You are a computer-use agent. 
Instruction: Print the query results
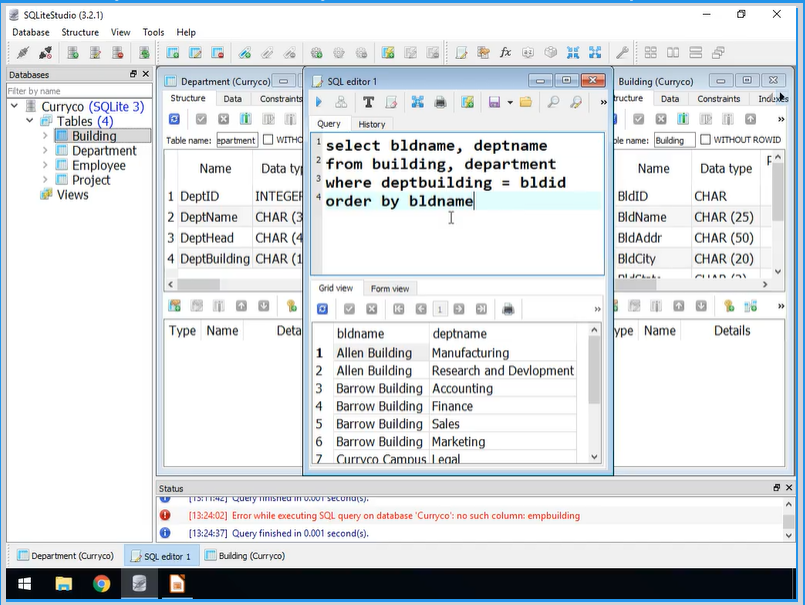509,309
